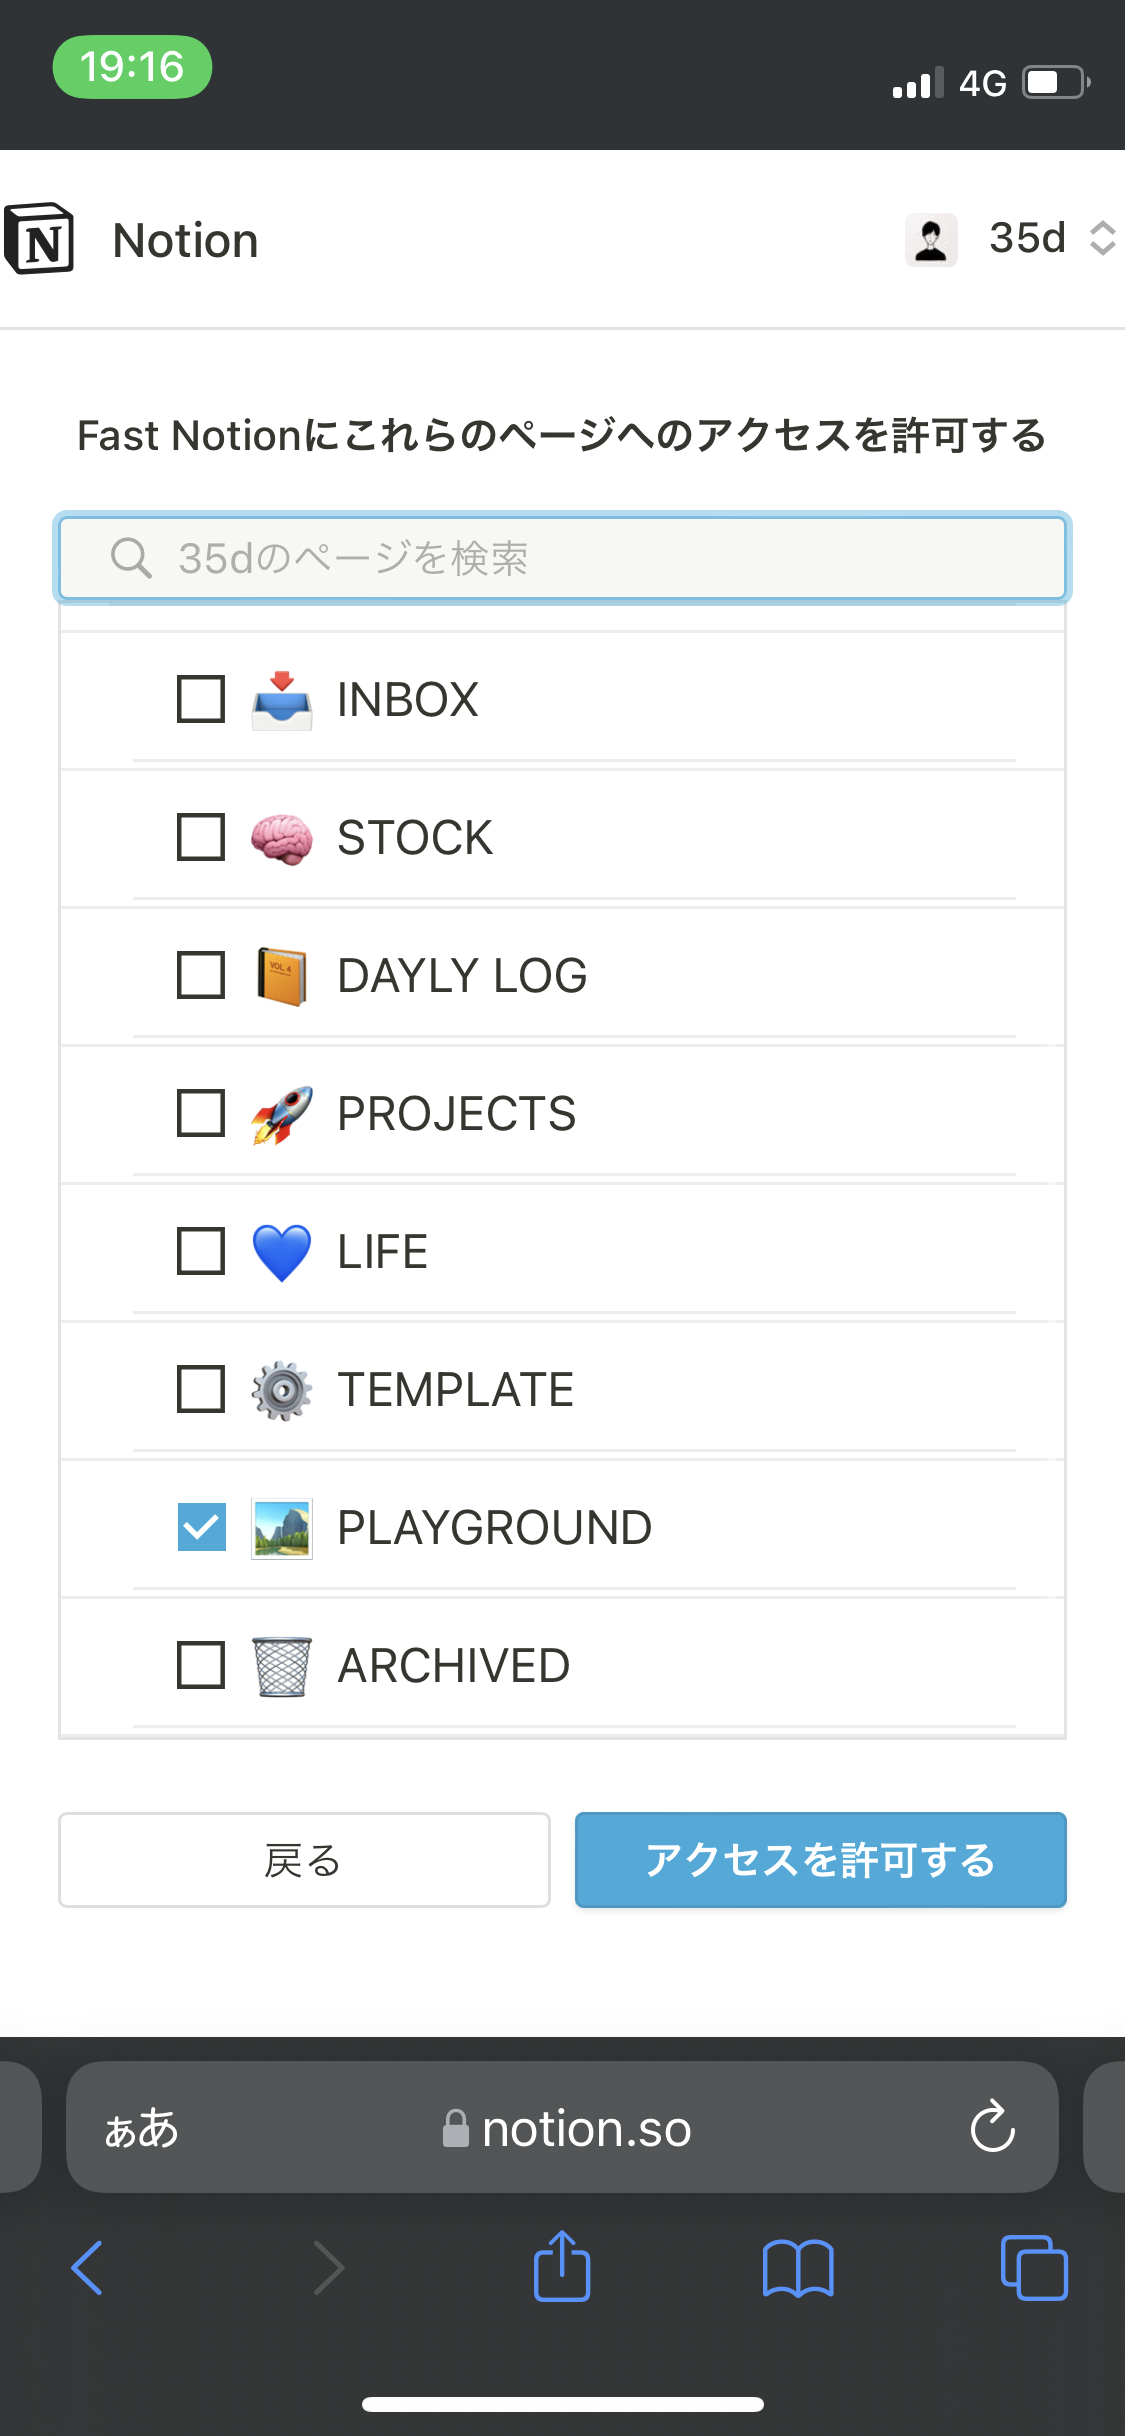This screenshot has height=2436, width=1125.
Task: Open Safari text size ぁあ menu
Action: coord(142,2128)
